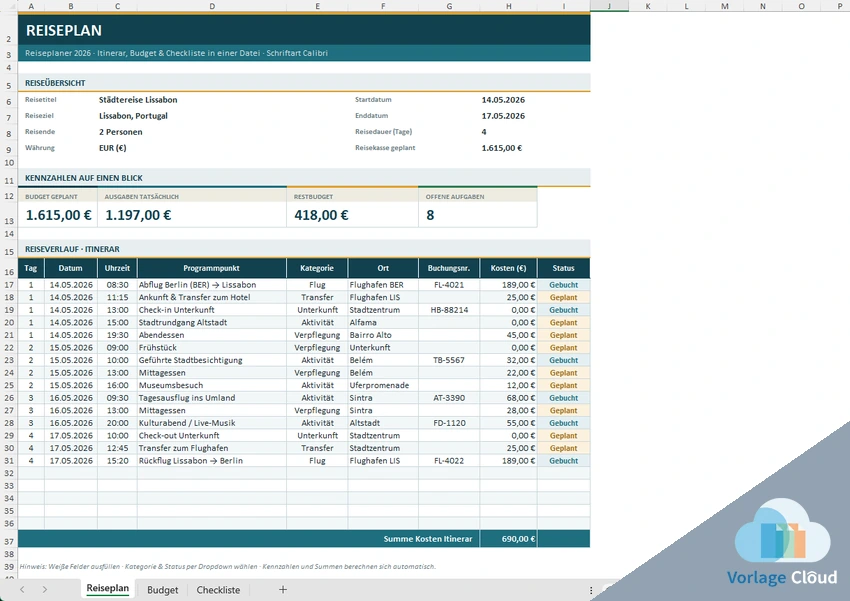This screenshot has width=850, height=601.
Task: Select the 'Uferpromenade' location cell
Action: (383, 385)
